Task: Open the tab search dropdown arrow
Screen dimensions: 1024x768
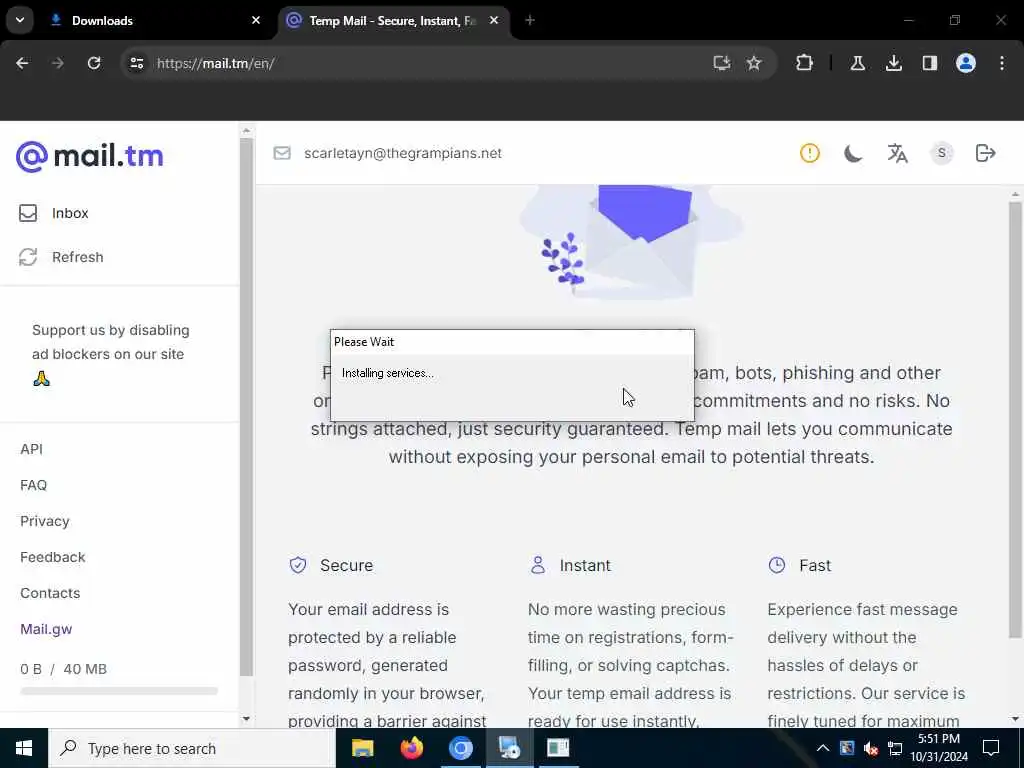Action: click(x=20, y=20)
